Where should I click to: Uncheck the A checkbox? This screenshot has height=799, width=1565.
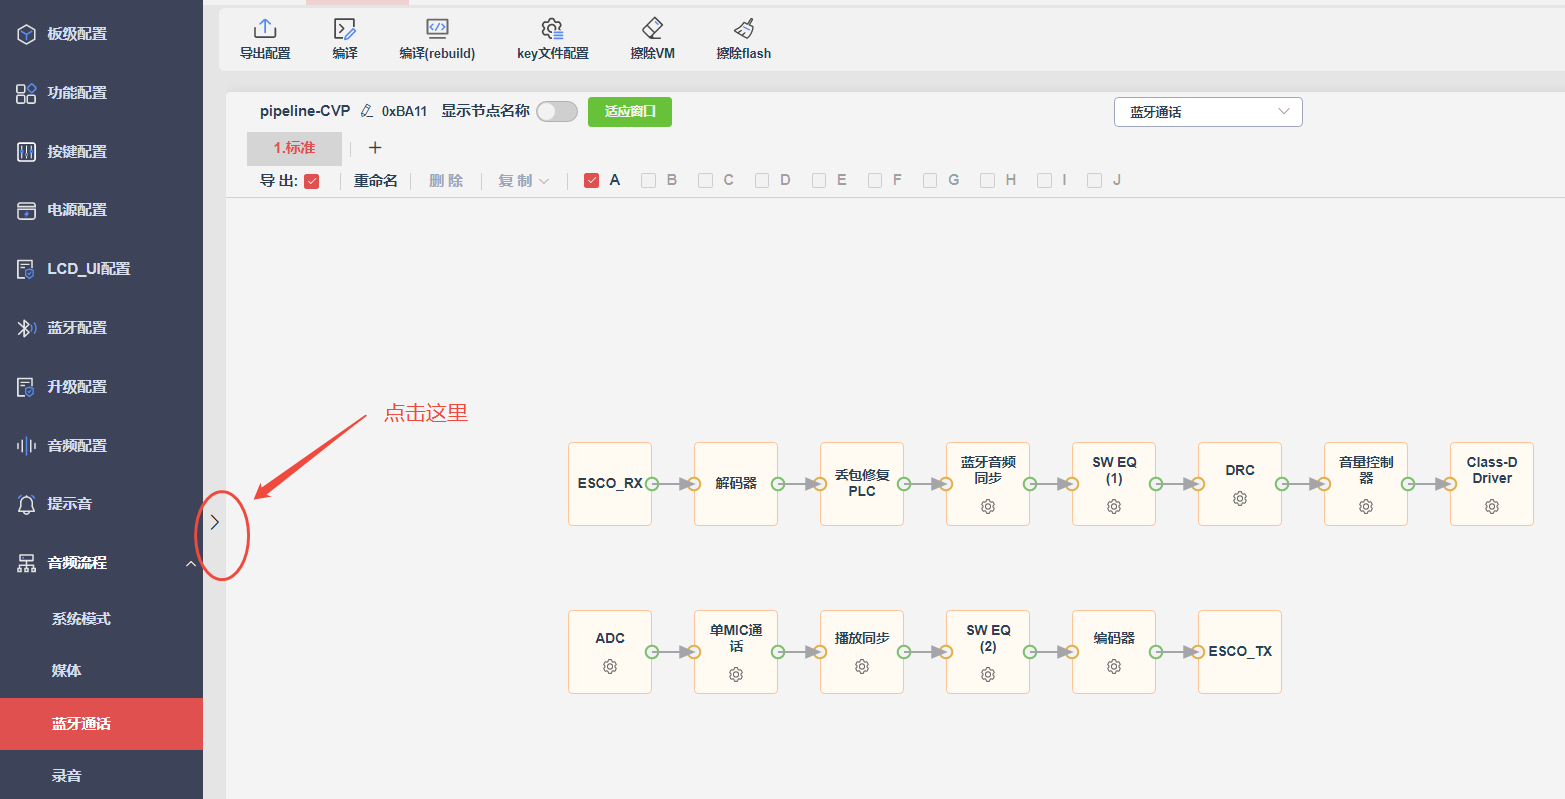(x=592, y=181)
